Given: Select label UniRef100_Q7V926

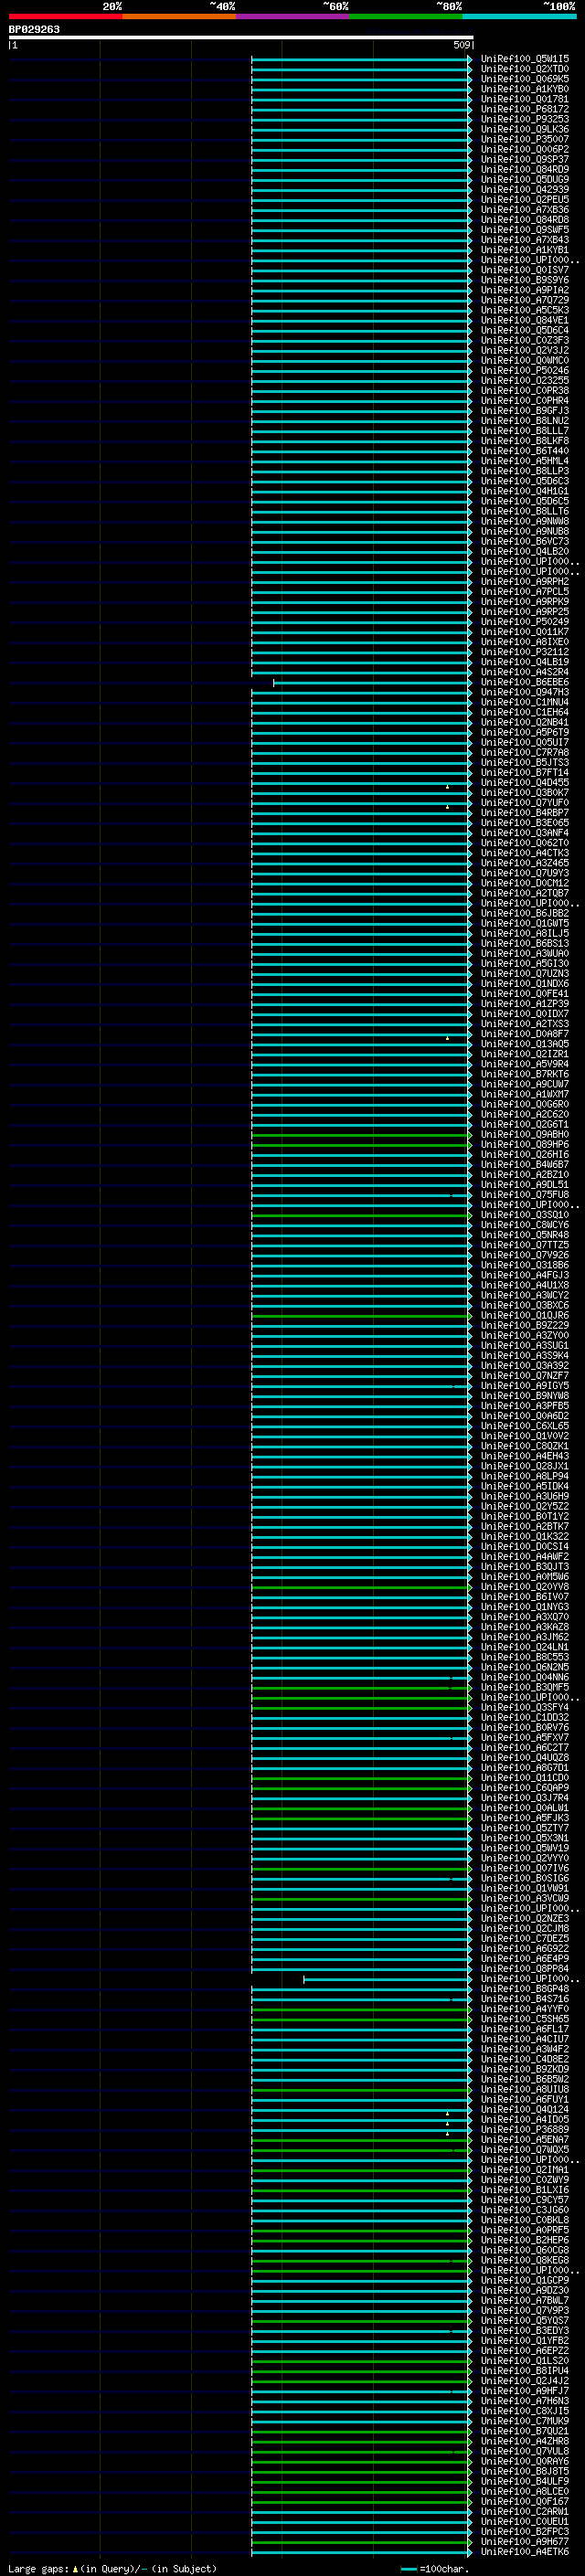Looking at the screenshot, I should pyautogui.click(x=525, y=1255).
